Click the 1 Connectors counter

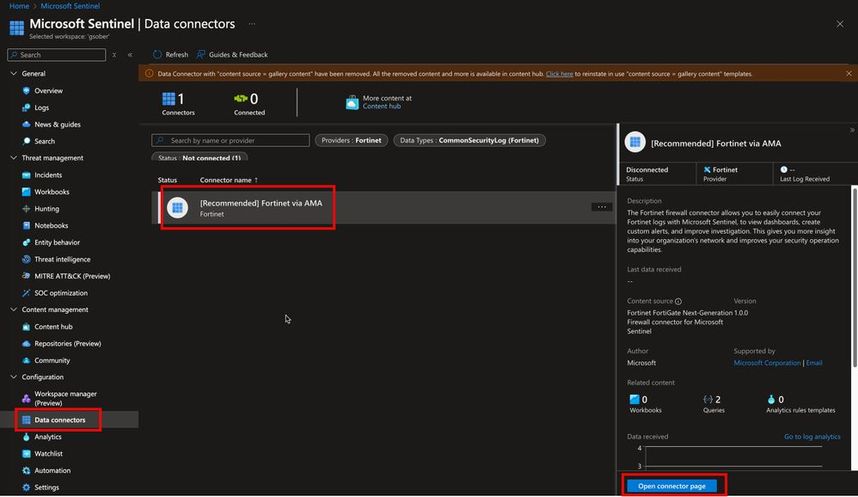click(x=177, y=103)
